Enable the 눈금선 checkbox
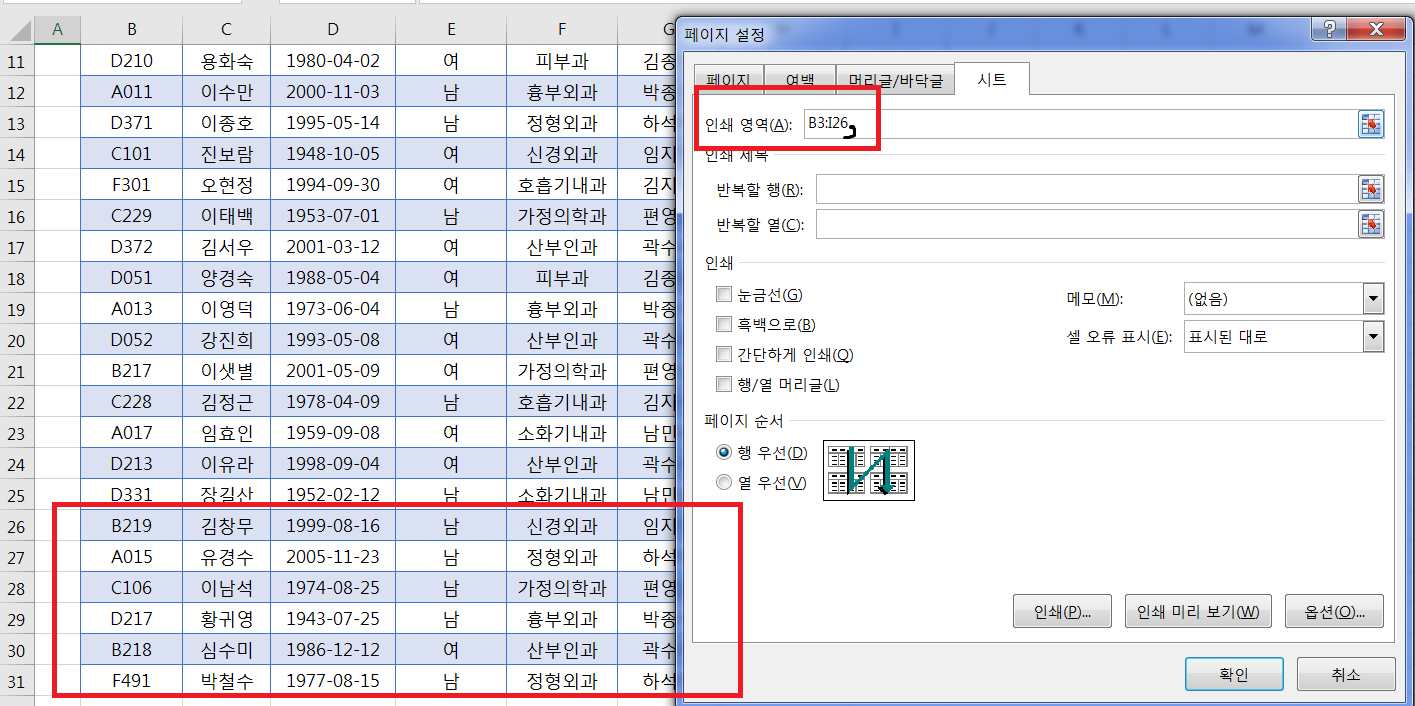 click(724, 295)
